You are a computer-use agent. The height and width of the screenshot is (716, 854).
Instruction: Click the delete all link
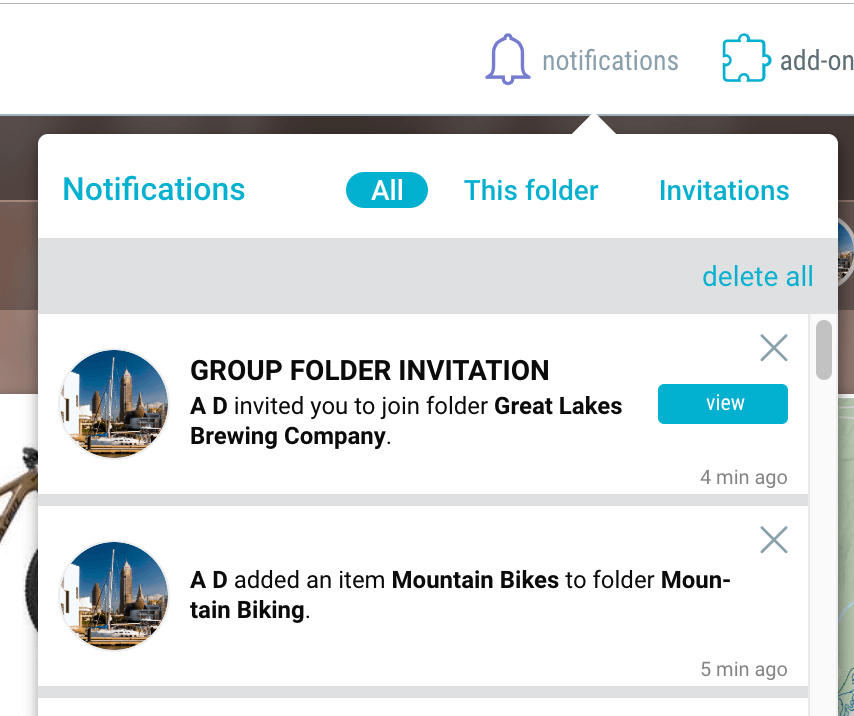pos(757,276)
